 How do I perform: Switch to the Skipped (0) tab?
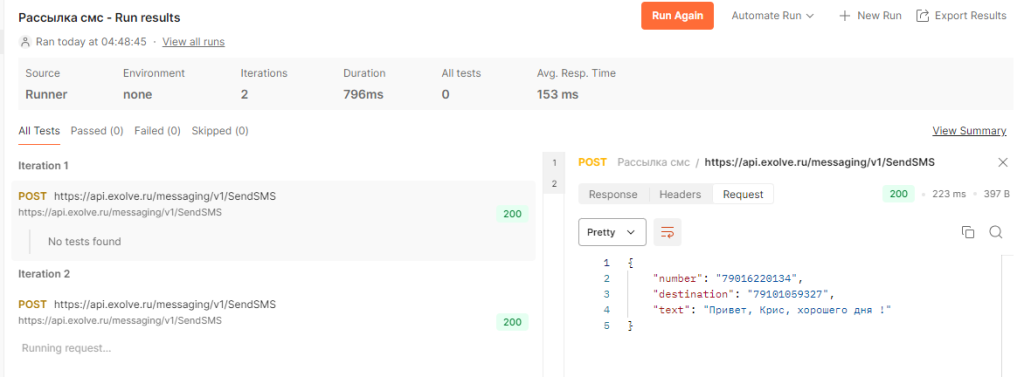220,131
